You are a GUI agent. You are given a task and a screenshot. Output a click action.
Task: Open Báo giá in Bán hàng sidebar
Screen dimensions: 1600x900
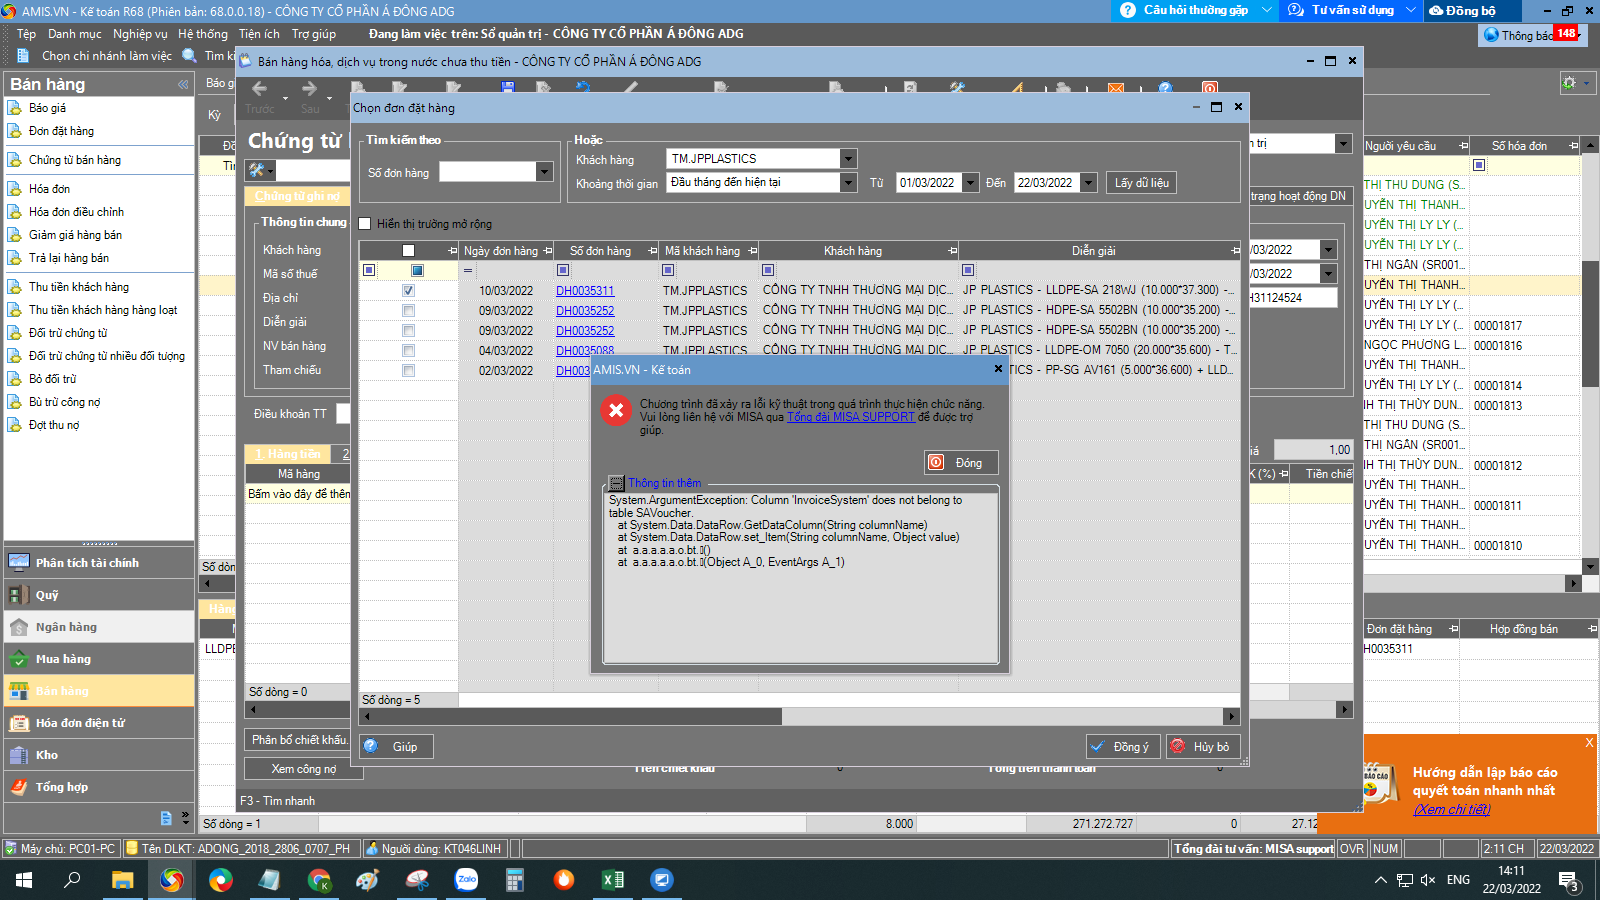[x=47, y=108]
